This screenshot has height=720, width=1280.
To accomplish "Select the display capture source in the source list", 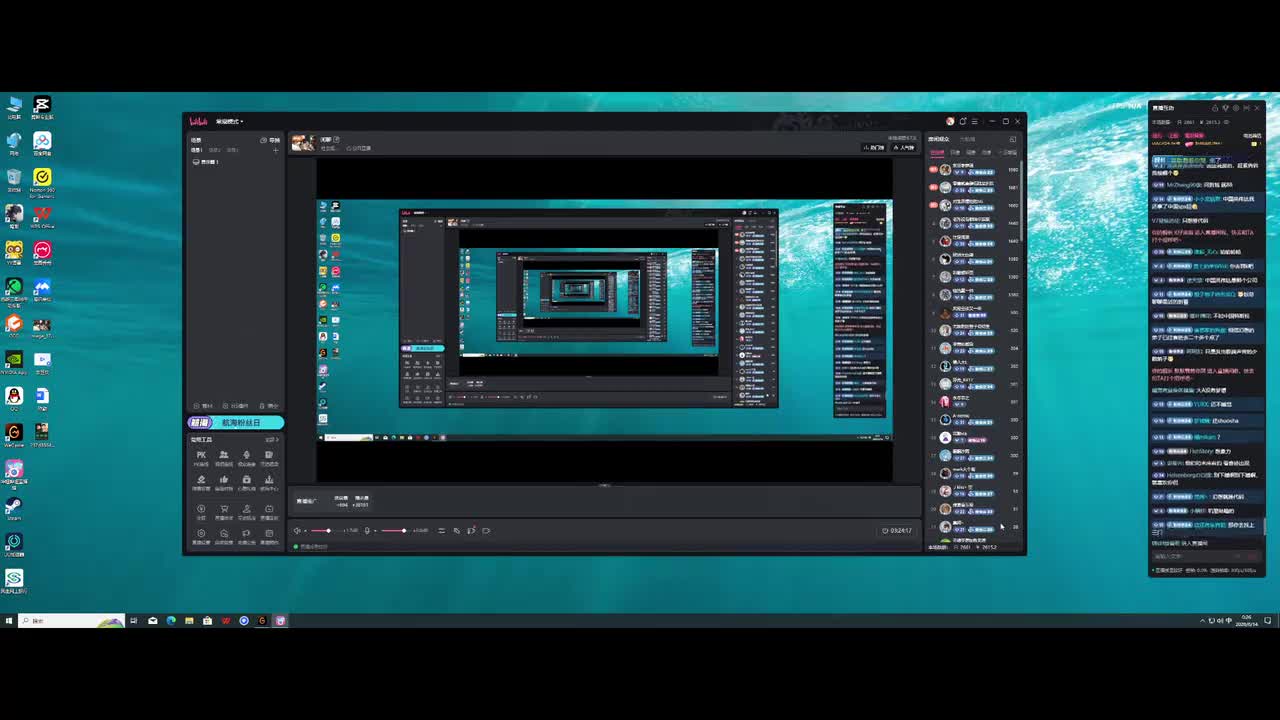I will pos(205,162).
